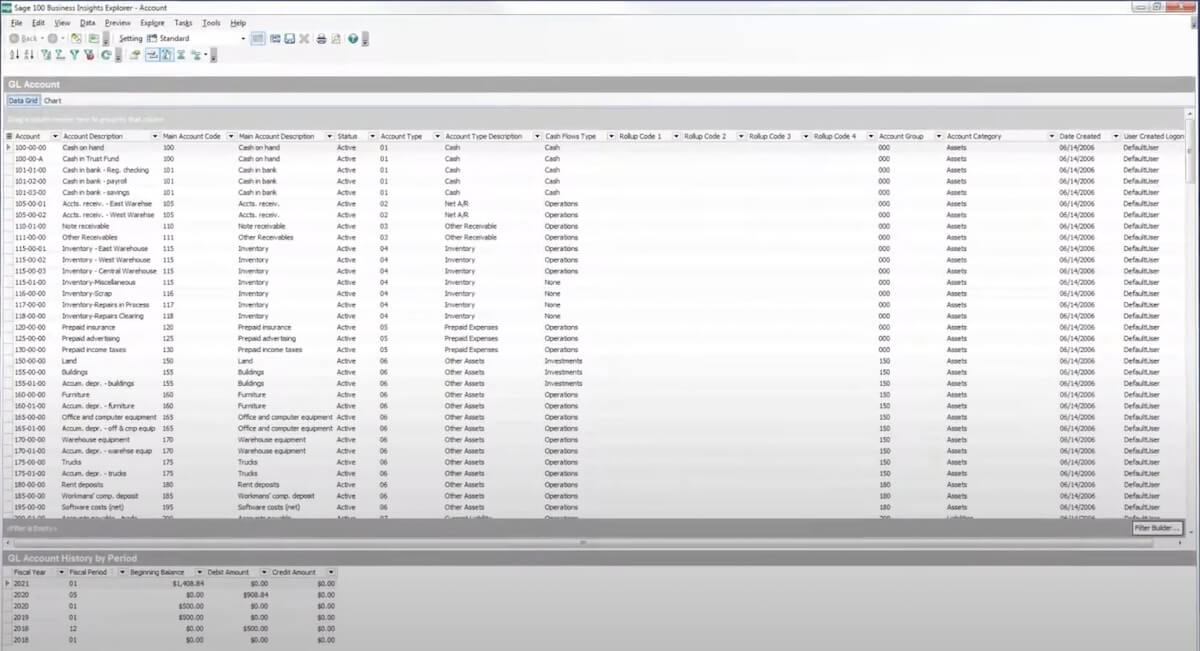Image resolution: width=1200 pixels, height=651 pixels.
Task: Open the Tasks menu
Action: point(184,22)
